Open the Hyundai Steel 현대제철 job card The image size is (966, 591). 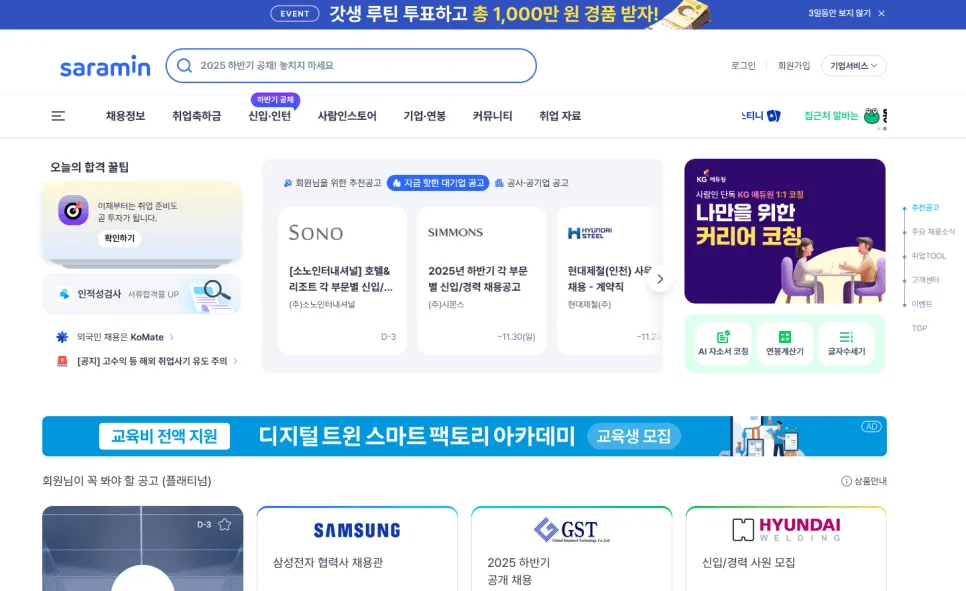point(609,281)
